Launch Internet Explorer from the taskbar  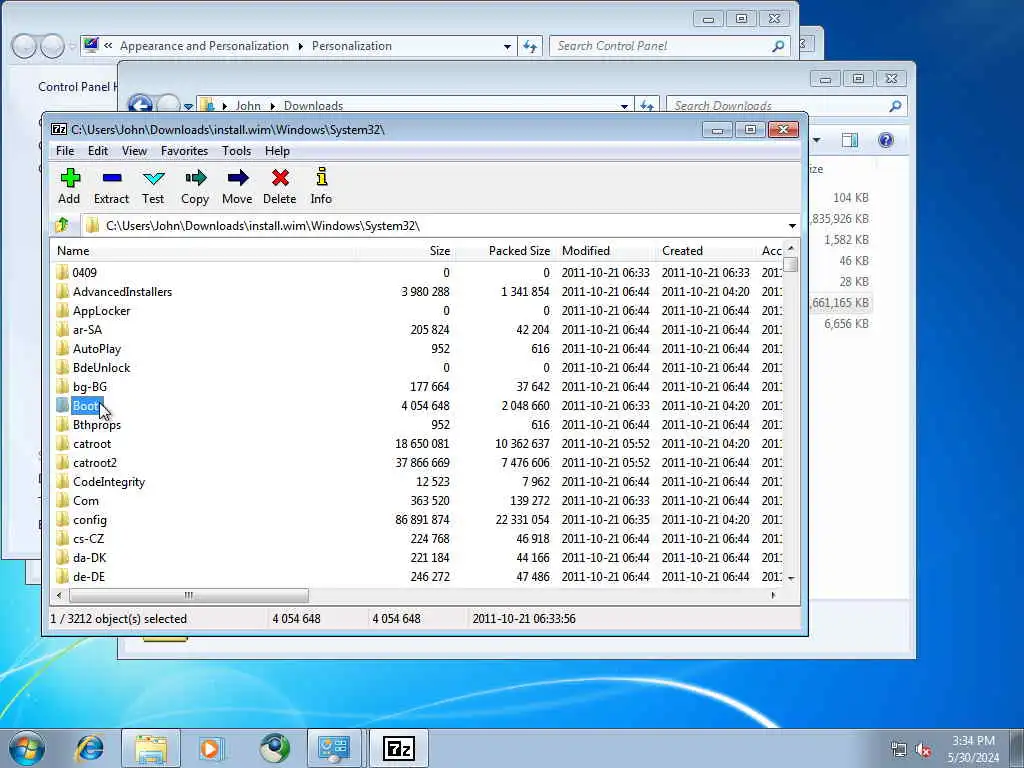point(89,748)
